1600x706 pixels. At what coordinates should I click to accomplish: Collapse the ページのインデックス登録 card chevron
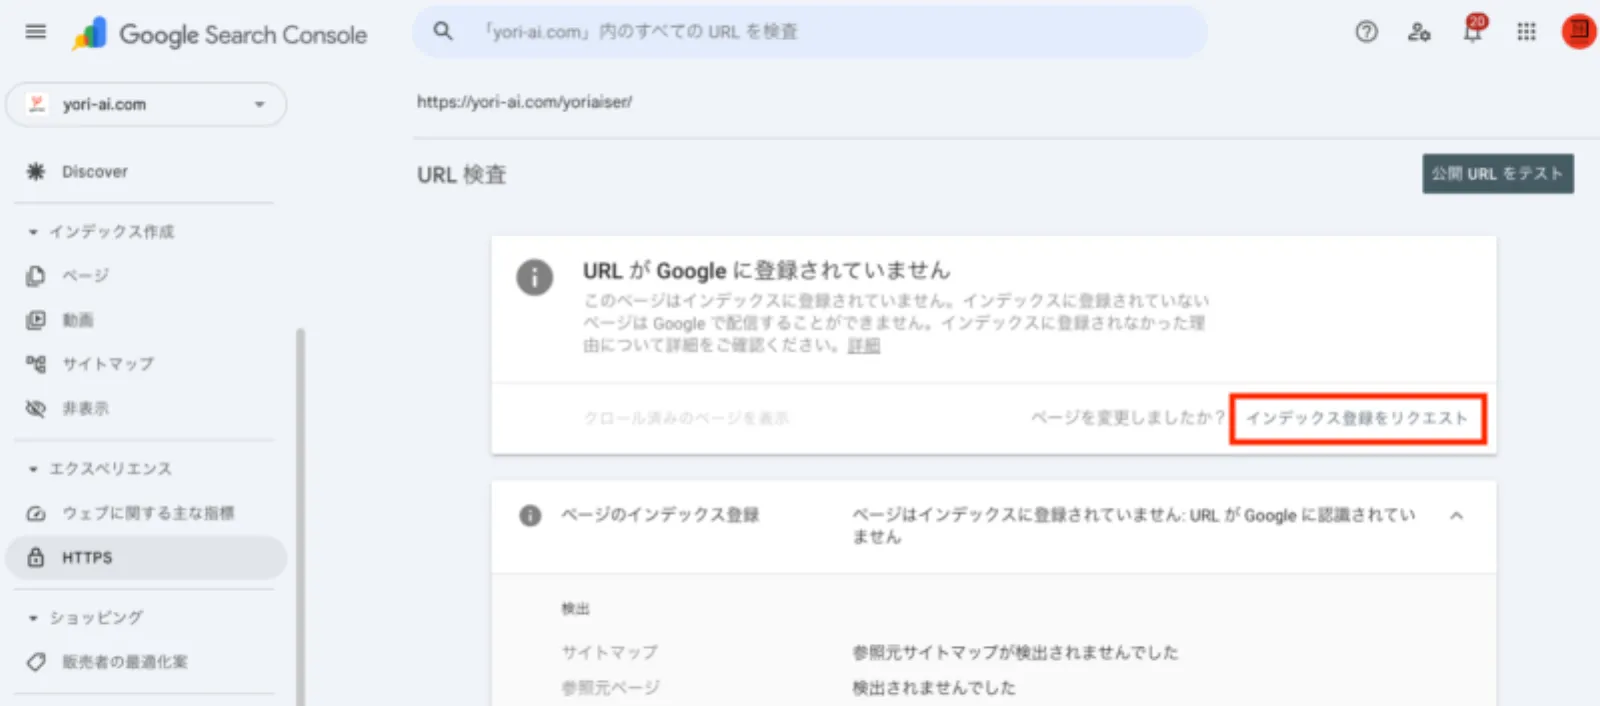click(x=1457, y=516)
